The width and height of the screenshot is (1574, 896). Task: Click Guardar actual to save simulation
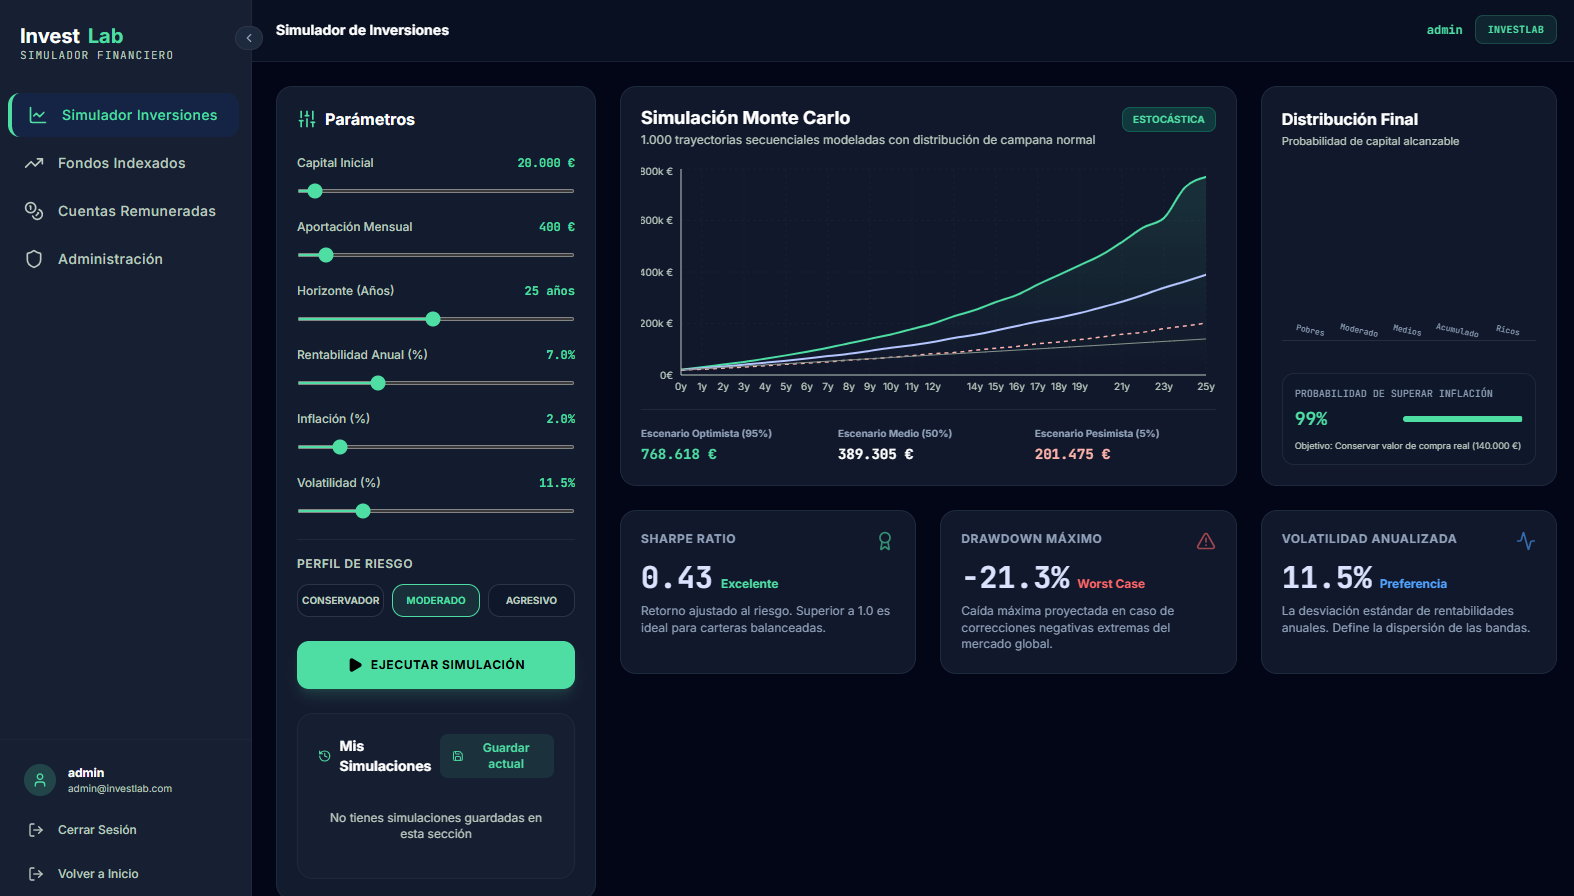tap(497, 756)
